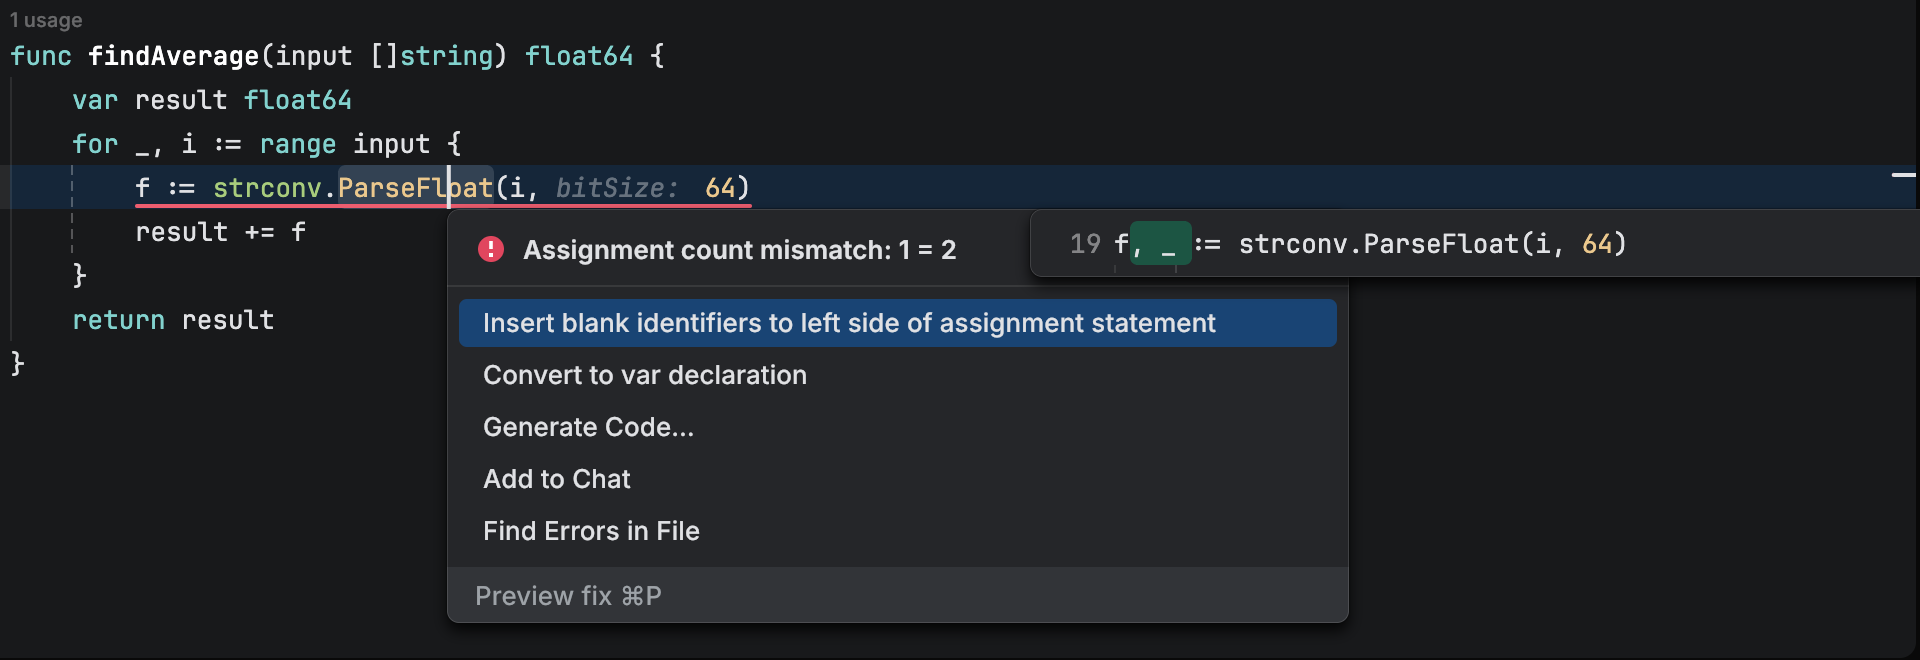
Task: Click the bitSize parameter inlay hint
Action: tap(616, 188)
